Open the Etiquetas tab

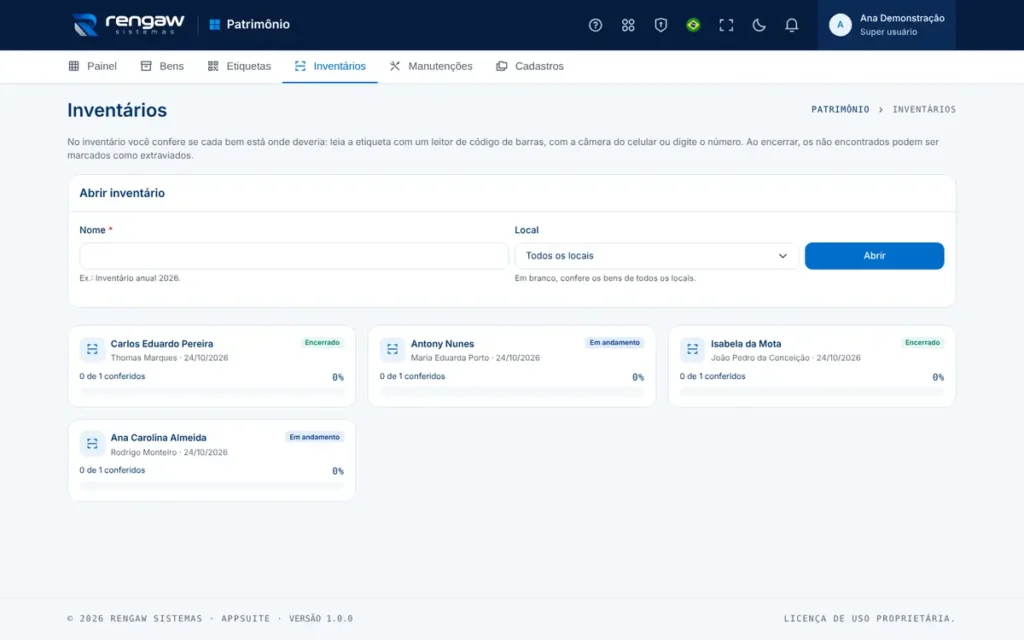[x=239, y=66]
